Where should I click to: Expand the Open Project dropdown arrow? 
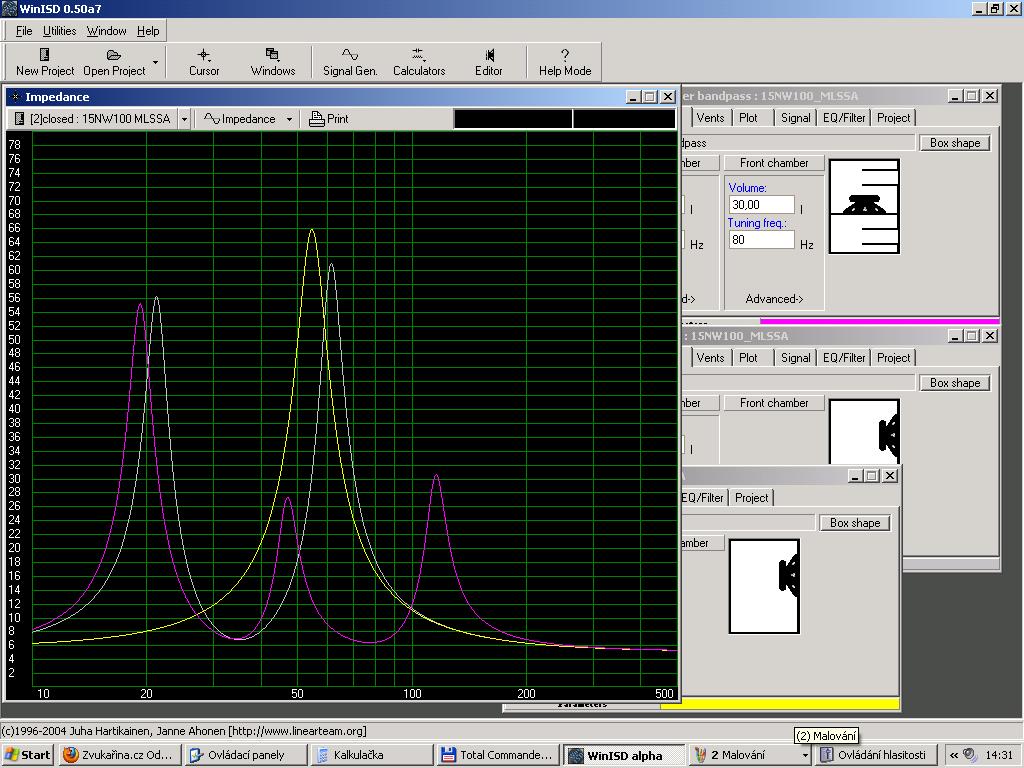point(155,62)
